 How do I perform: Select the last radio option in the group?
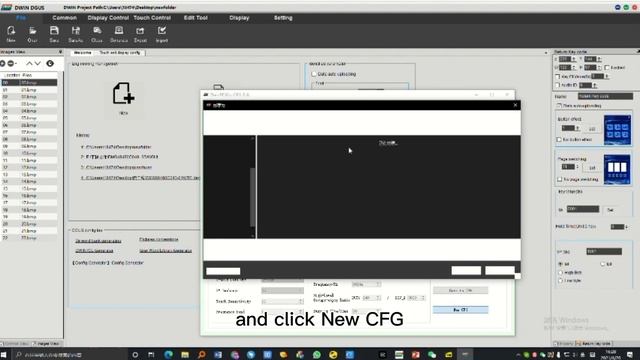click(560, 280)
